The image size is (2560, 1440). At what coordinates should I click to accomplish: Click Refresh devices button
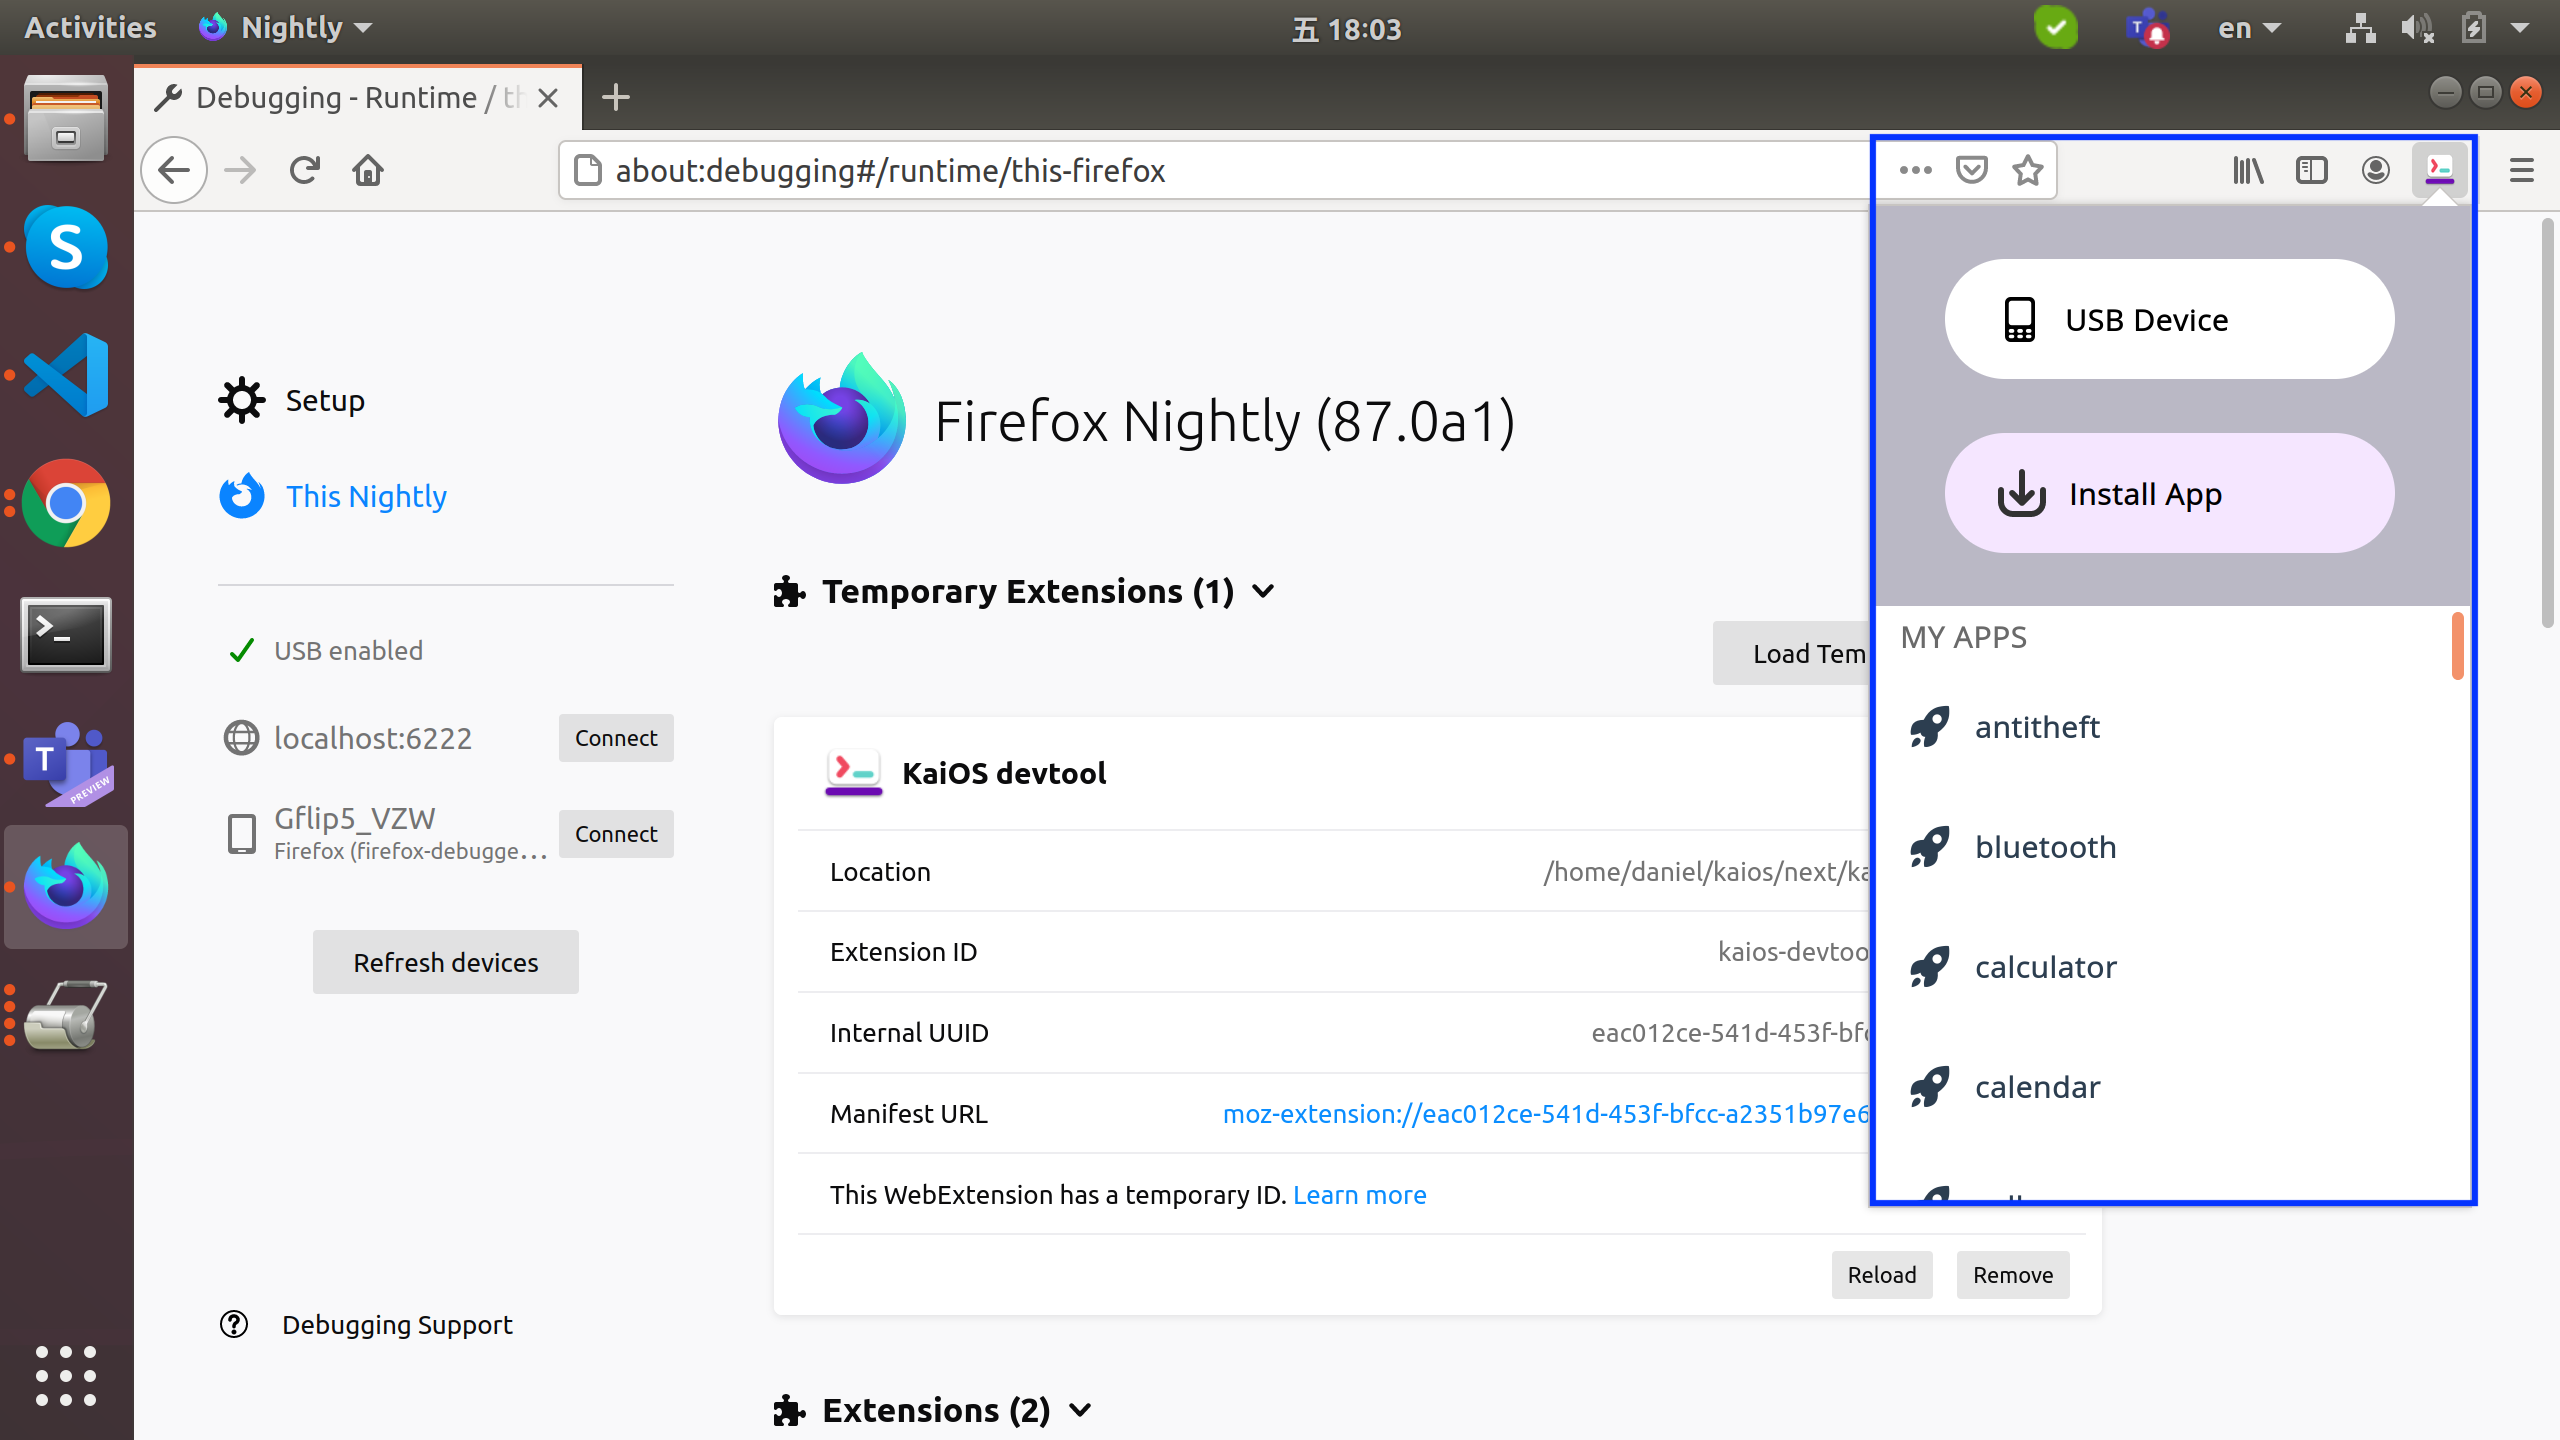tap(445, 962)
